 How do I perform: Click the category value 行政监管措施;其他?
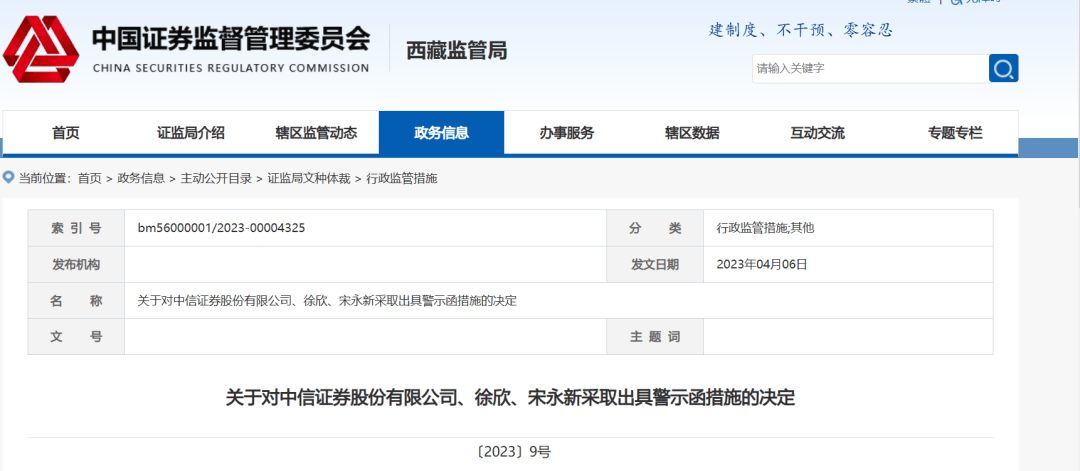(x=765, y=228)
